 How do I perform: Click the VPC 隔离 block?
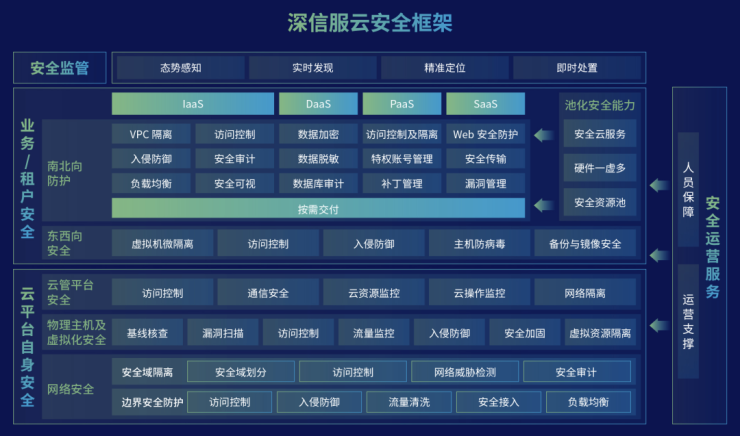[x=151, y=134]
